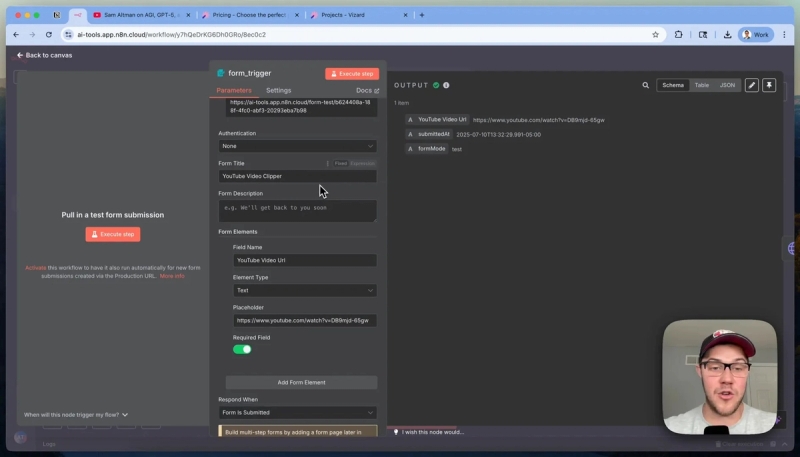
Task: Select the YouTube Video Url schema field
Action: point(437,120)
